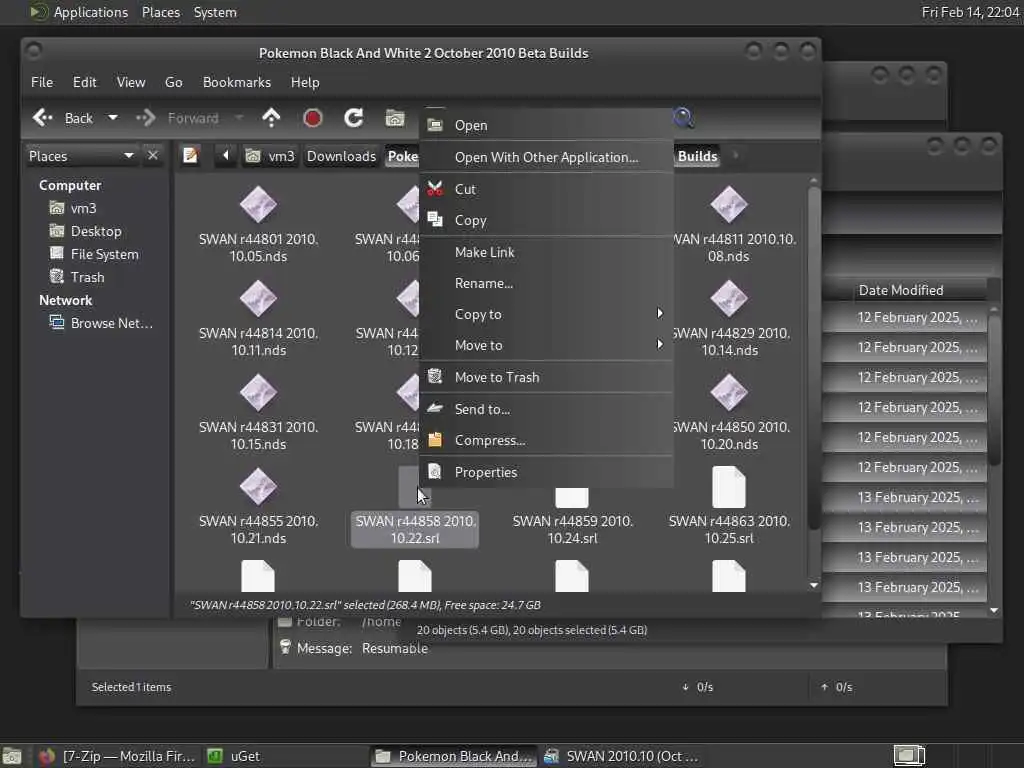This screenshot has height=768, width=1024.
Task: Open the Go menu
Action: (173, 82)
